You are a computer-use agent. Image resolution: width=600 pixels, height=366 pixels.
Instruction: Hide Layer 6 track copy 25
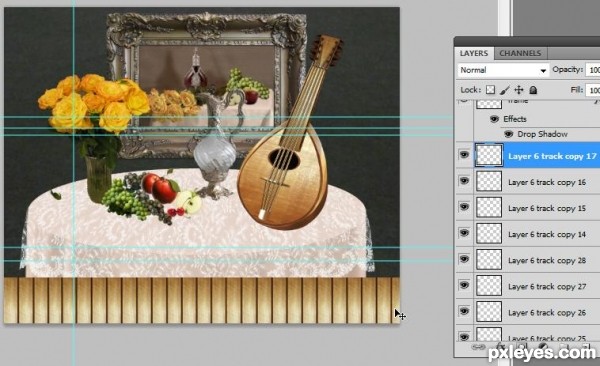[464, 337]
